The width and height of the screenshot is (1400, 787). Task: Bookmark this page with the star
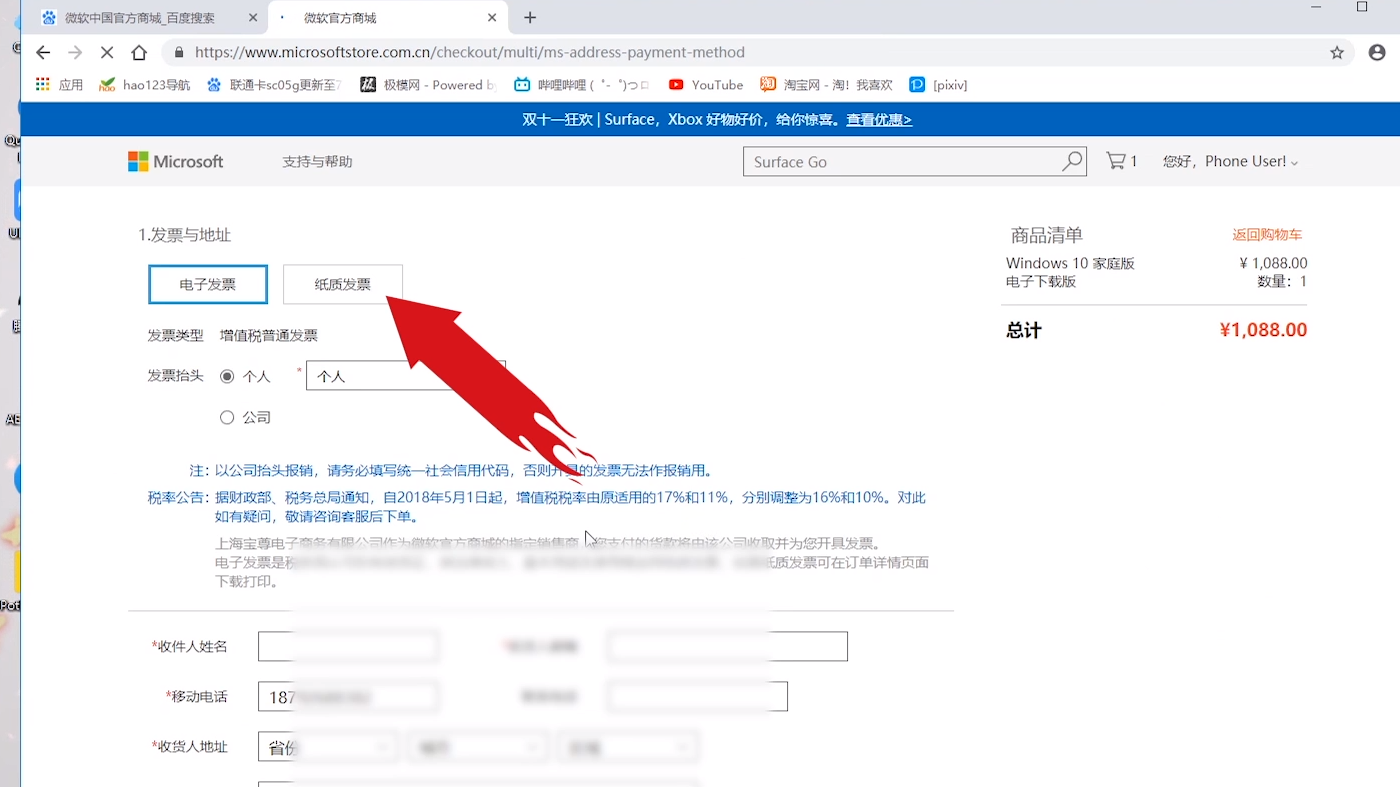tap(1337, 53)
